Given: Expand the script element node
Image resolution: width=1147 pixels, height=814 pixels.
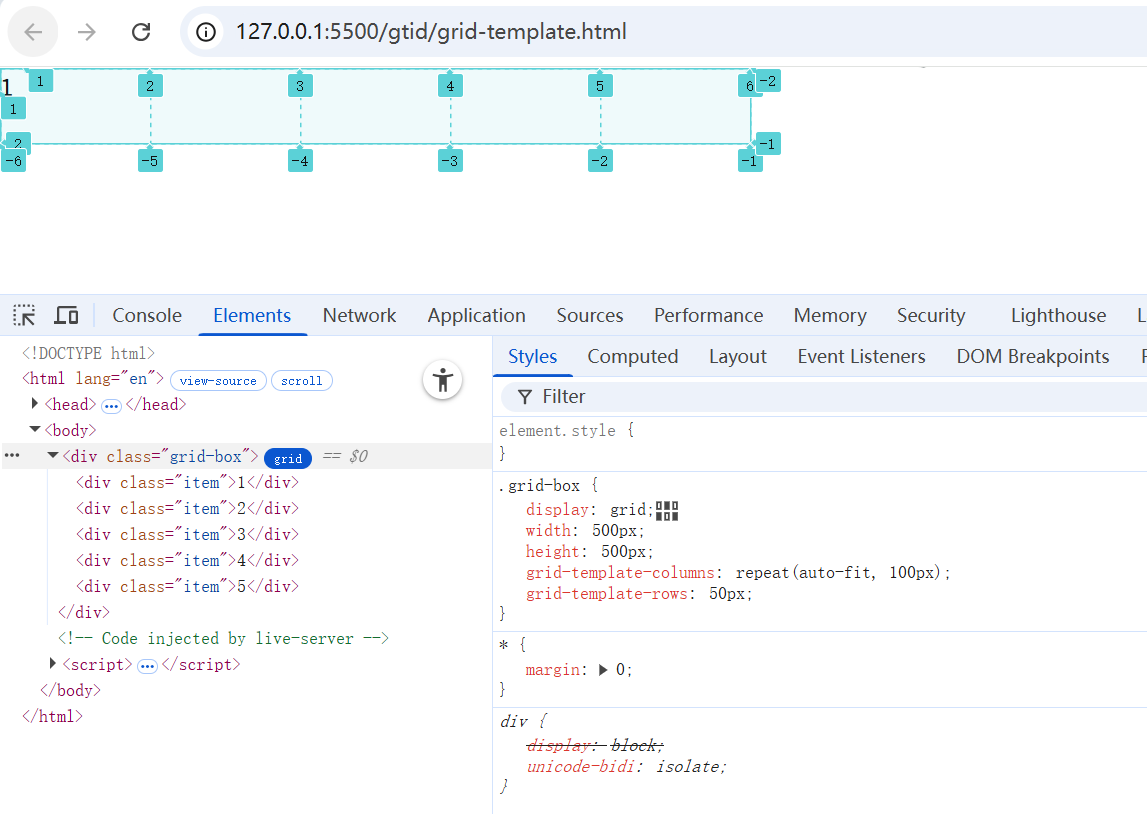Looking at the screenshot, I should 52,663.
